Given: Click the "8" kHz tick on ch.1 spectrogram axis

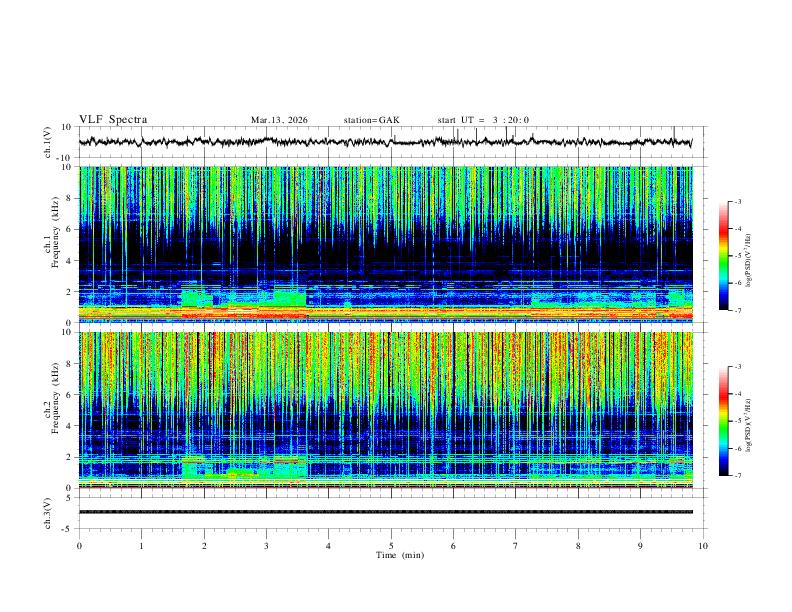Looking at the screenshot, I should click(x=70, y=198).
